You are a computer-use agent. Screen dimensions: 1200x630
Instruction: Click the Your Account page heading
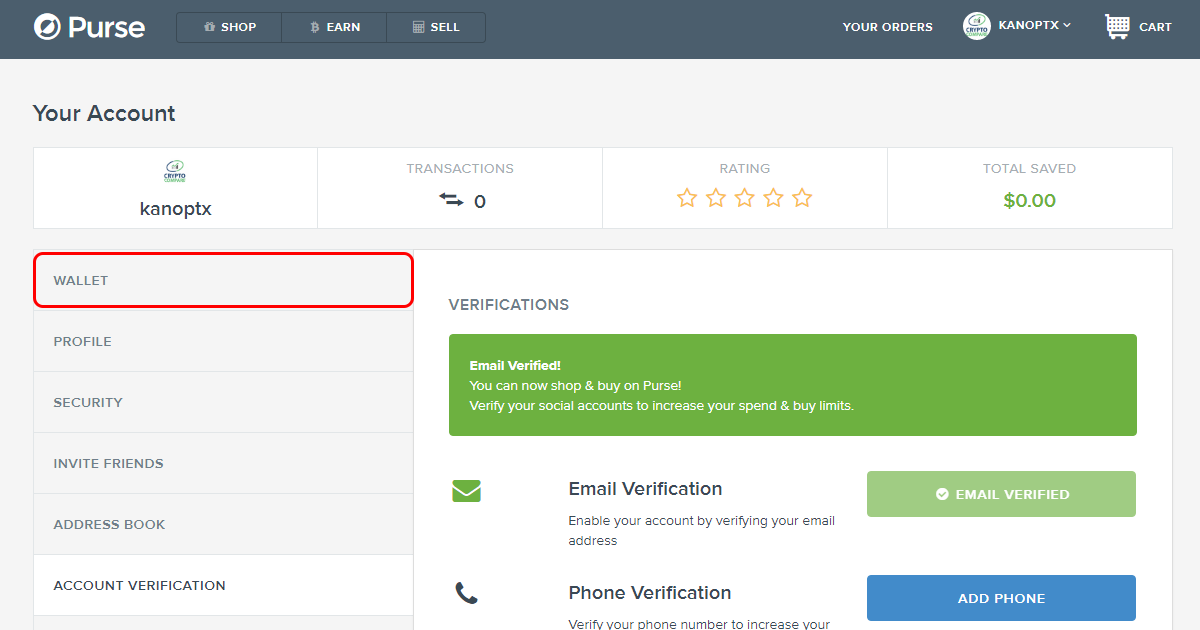[x=104, y=113]
